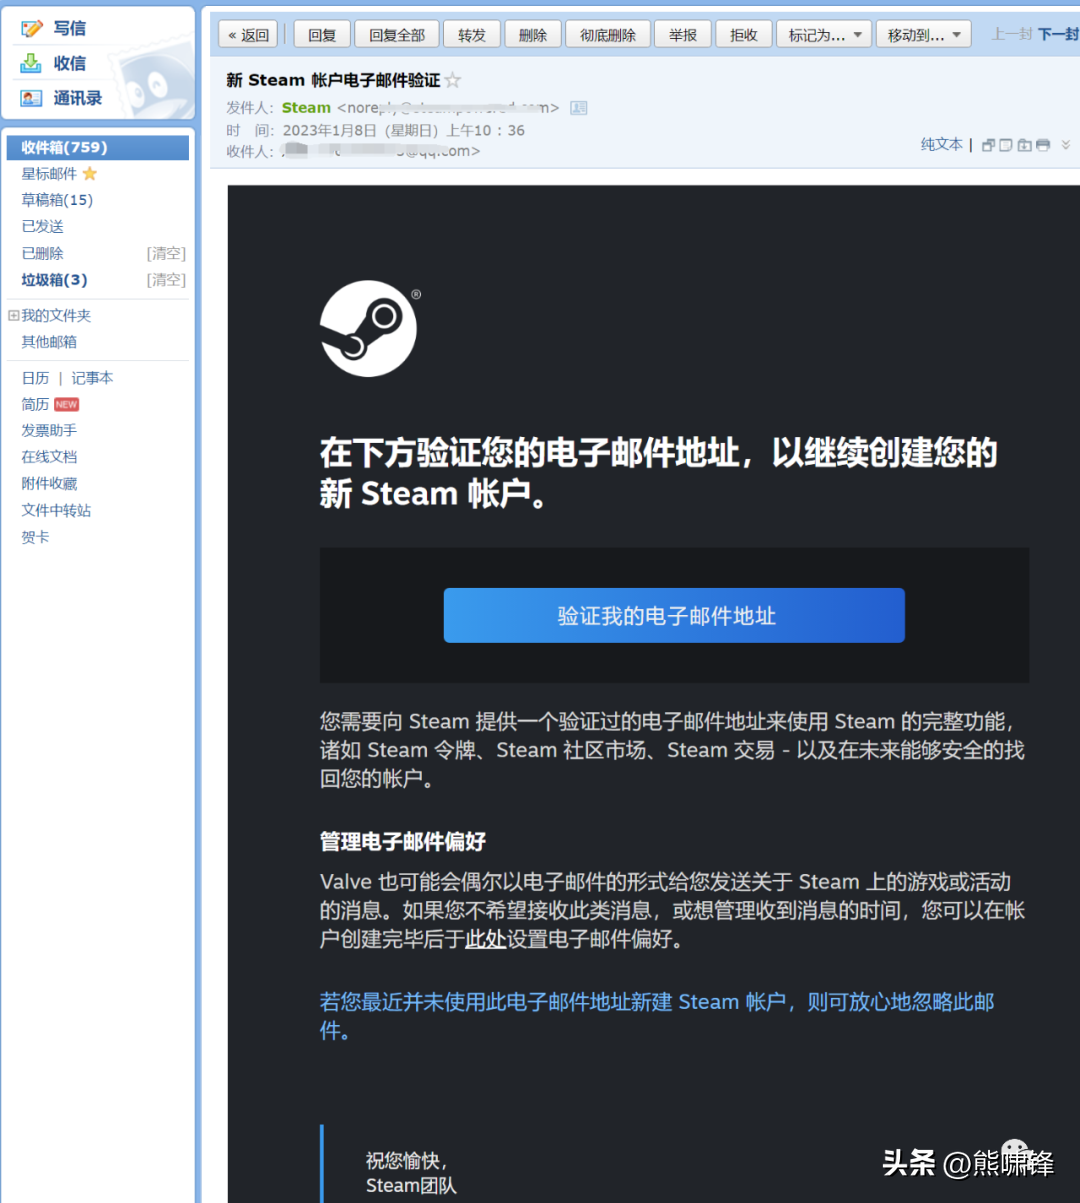Click 清空 next to 已删除

[x=166, y=254]
